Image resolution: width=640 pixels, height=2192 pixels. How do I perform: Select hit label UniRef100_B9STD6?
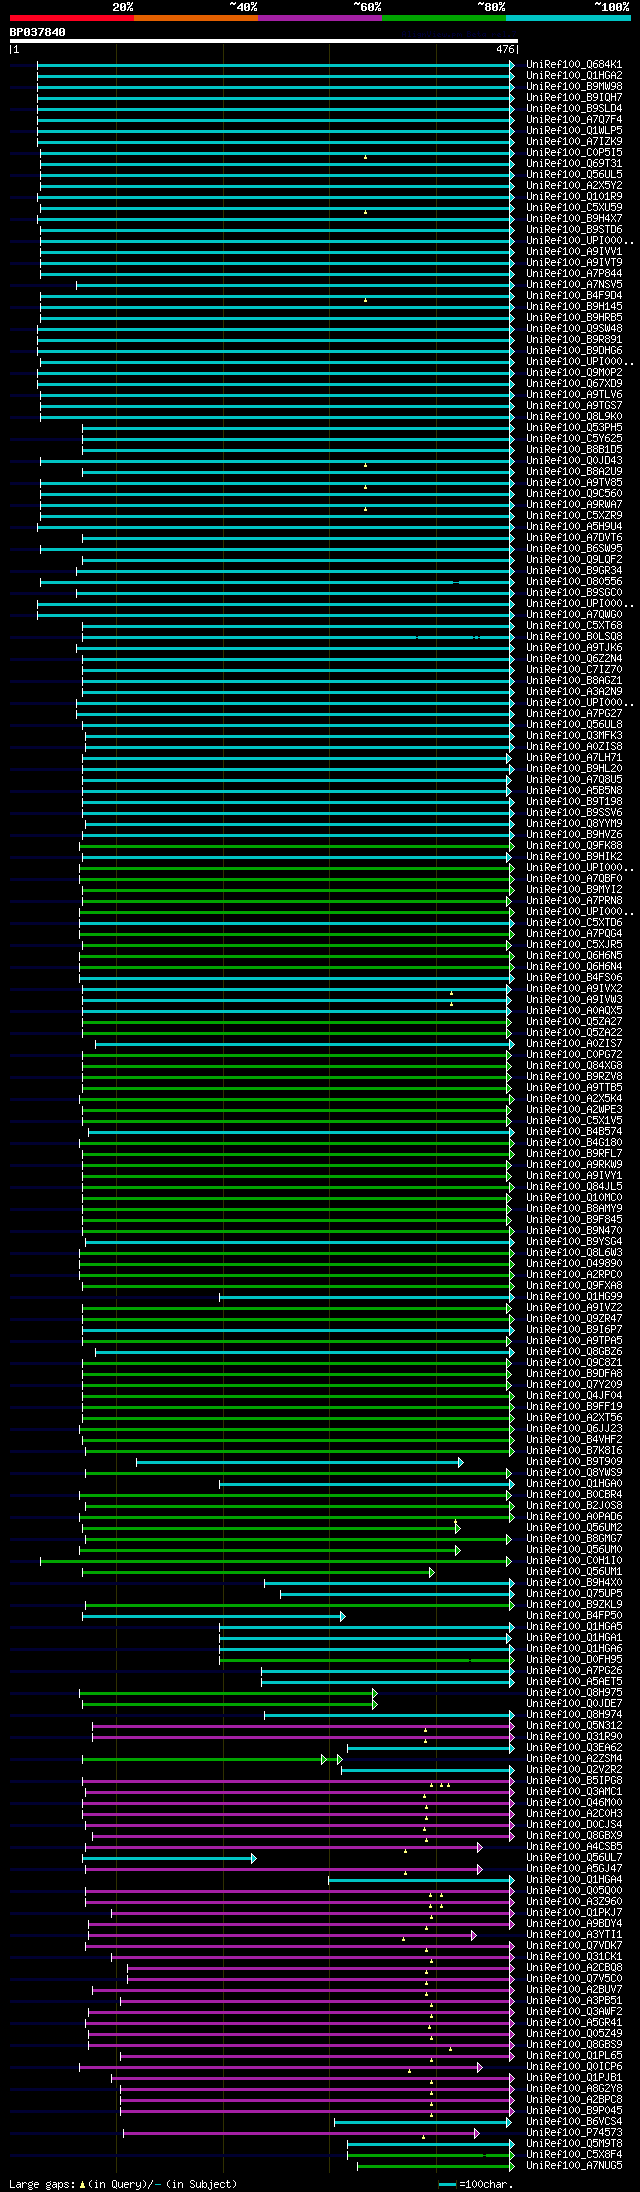click(x=574, y=229)
